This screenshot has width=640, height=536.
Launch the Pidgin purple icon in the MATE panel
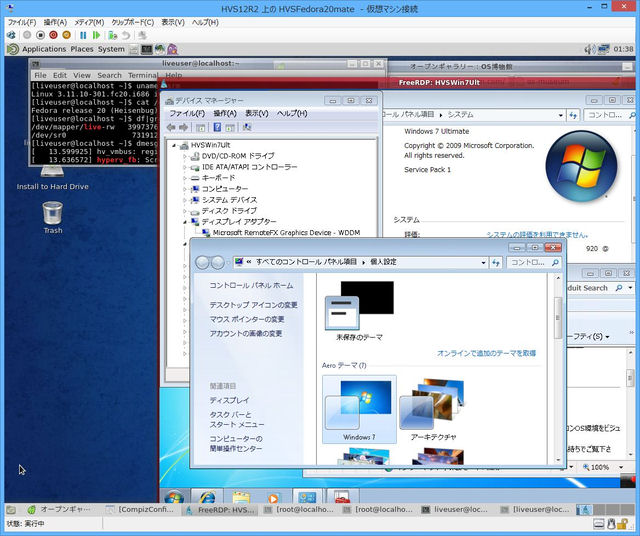(x=172, y=49)
